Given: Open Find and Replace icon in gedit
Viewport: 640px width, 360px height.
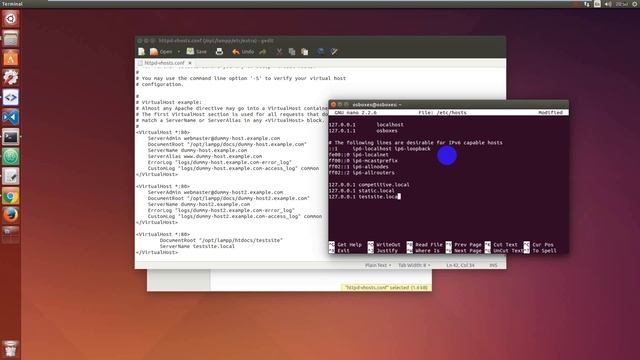Looking at the screenshot, I should click(x=334, y=52).
